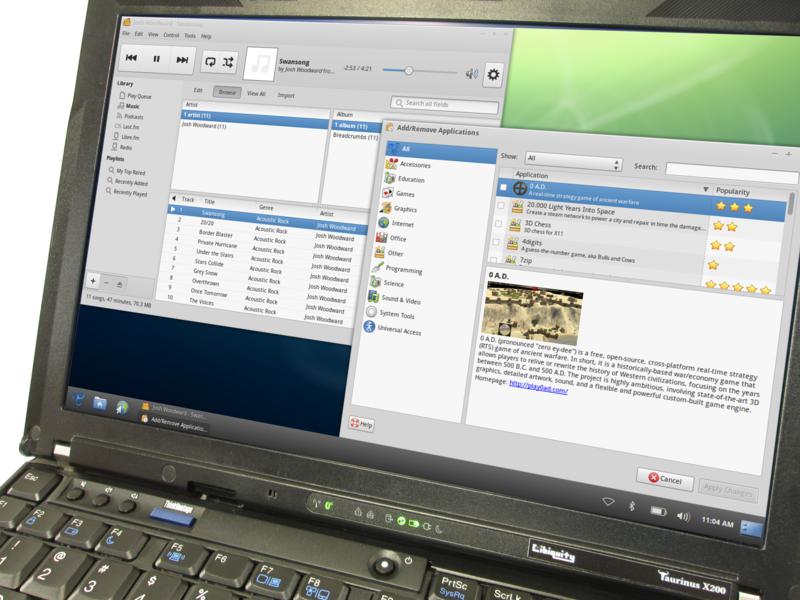Open the File menu in Rhythmbox

point(126,34)
